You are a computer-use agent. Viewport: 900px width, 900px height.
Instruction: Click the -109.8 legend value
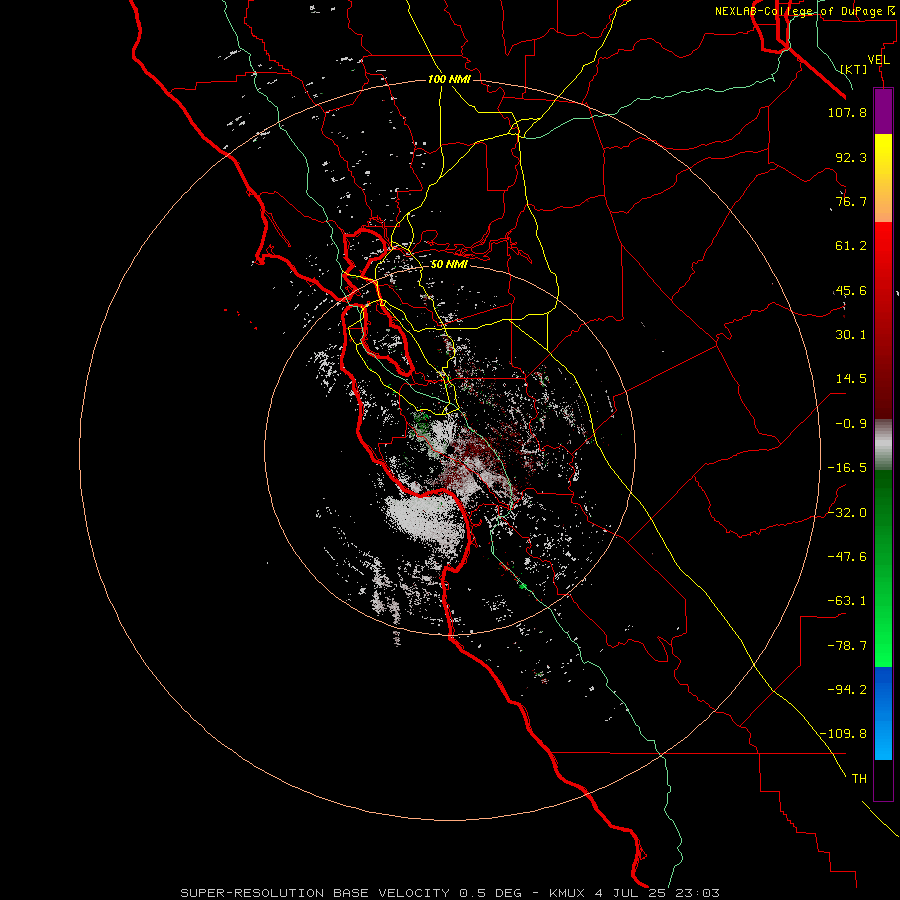843,734
